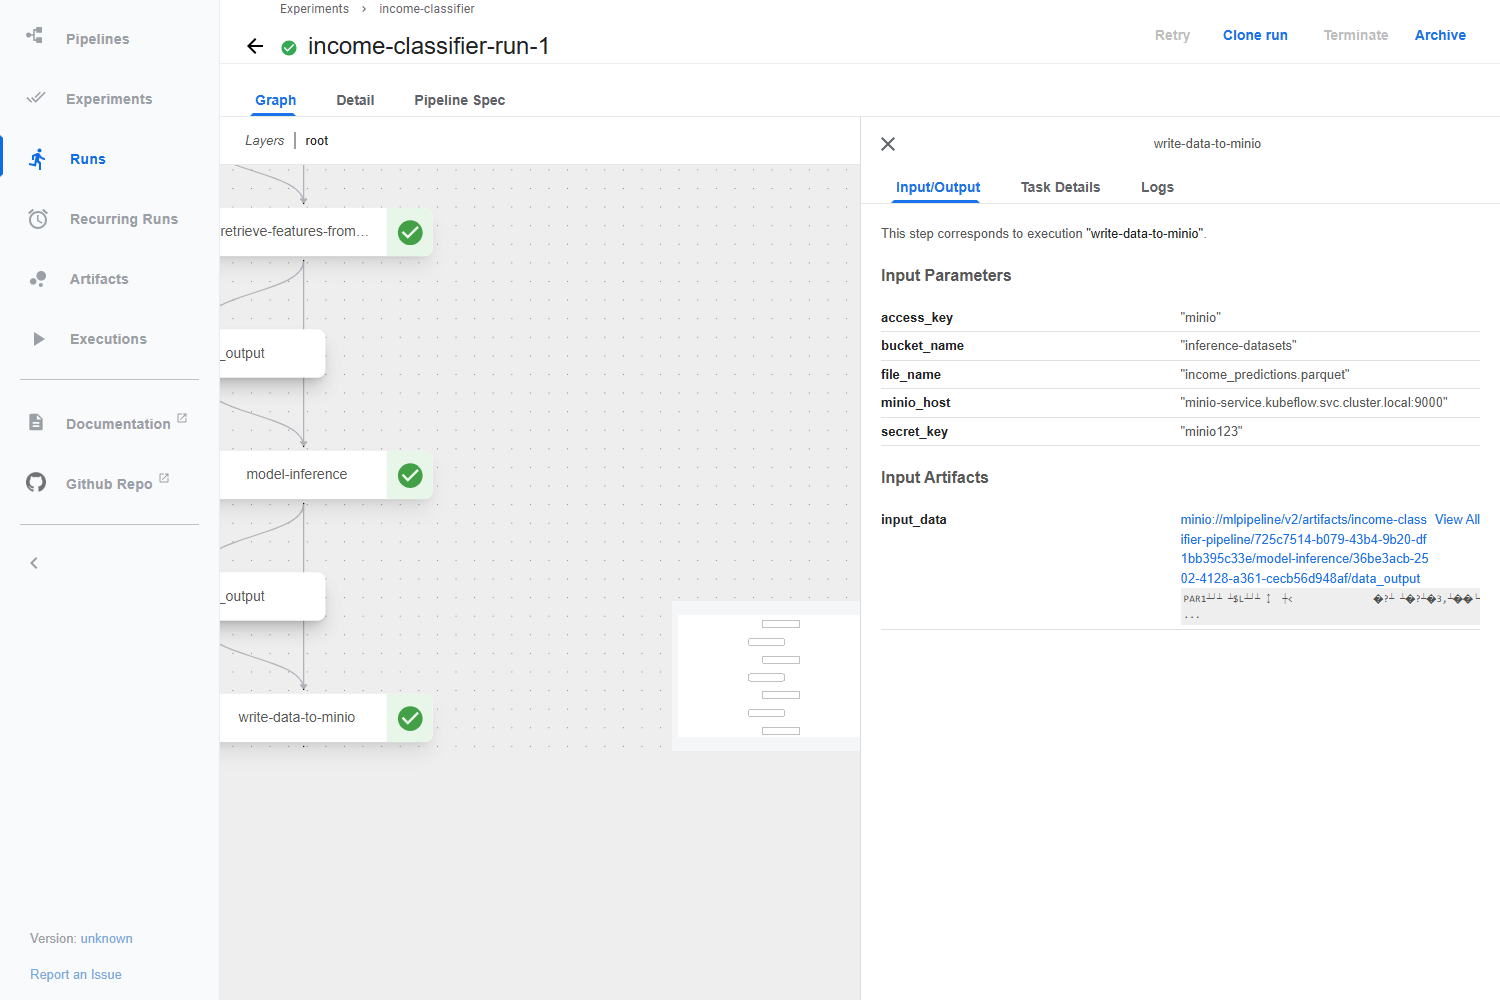Click the Archive button
This screenshot has width=1500, height=1000.
click(1440, 35)
